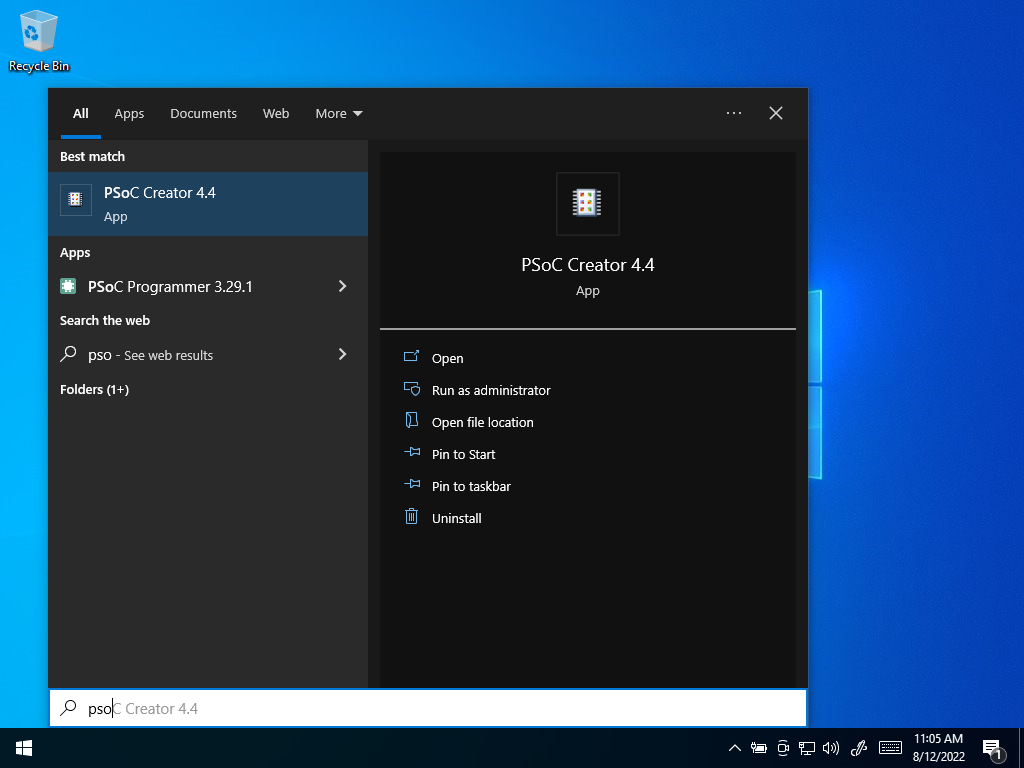The image size is (1024, 768).
Task: Click the Uninstall trash icon
Action: point(411,516)
